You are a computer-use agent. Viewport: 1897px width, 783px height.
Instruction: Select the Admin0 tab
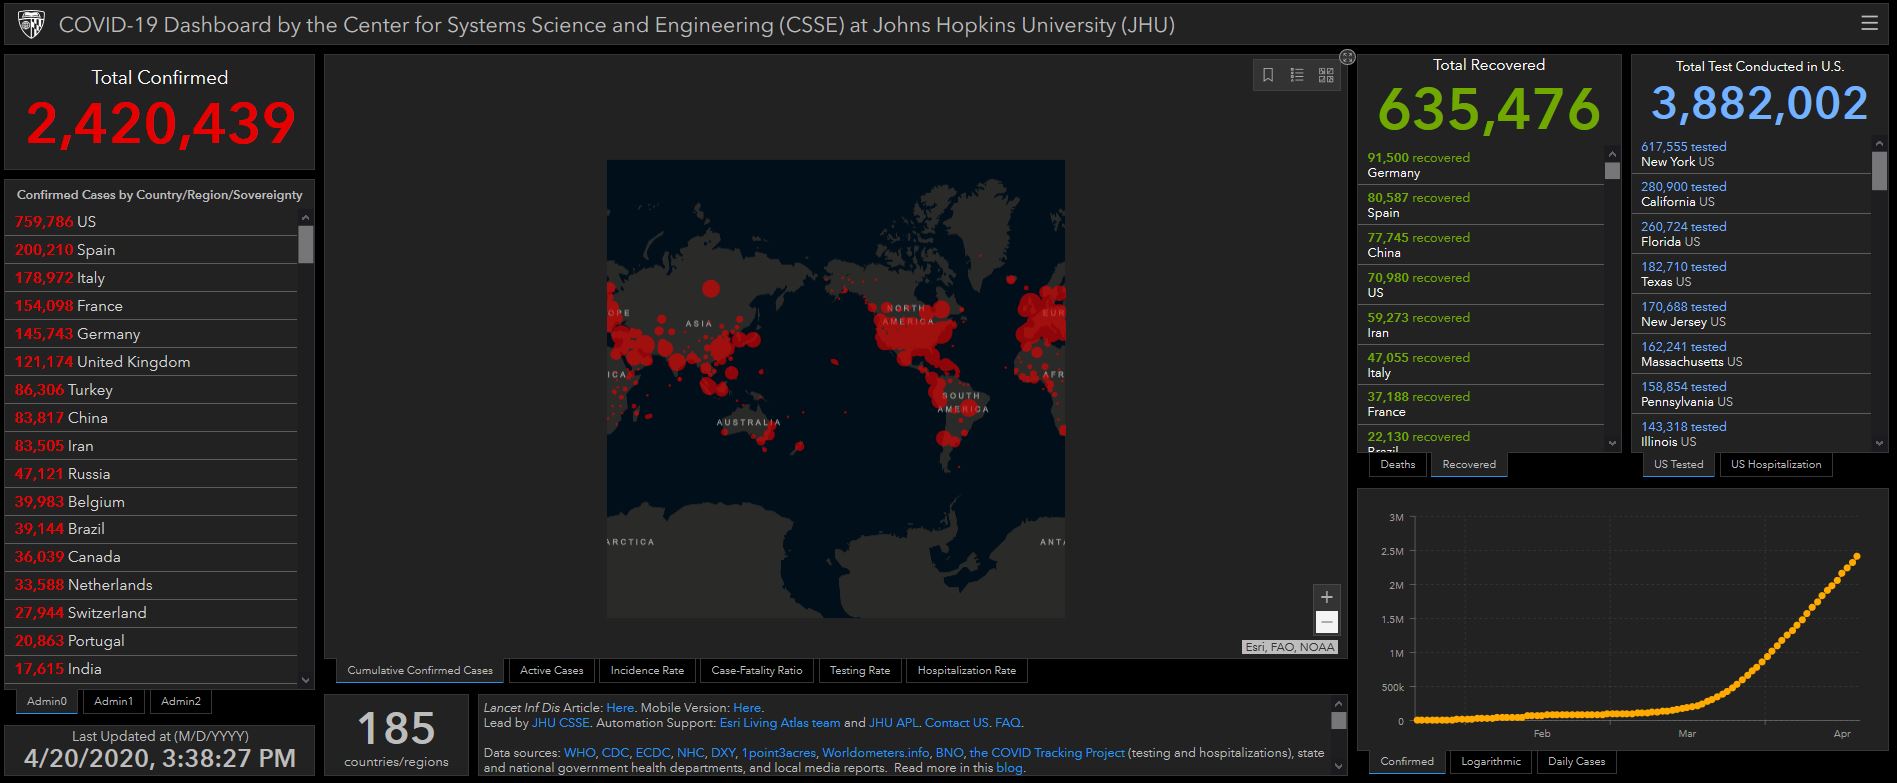47,701
